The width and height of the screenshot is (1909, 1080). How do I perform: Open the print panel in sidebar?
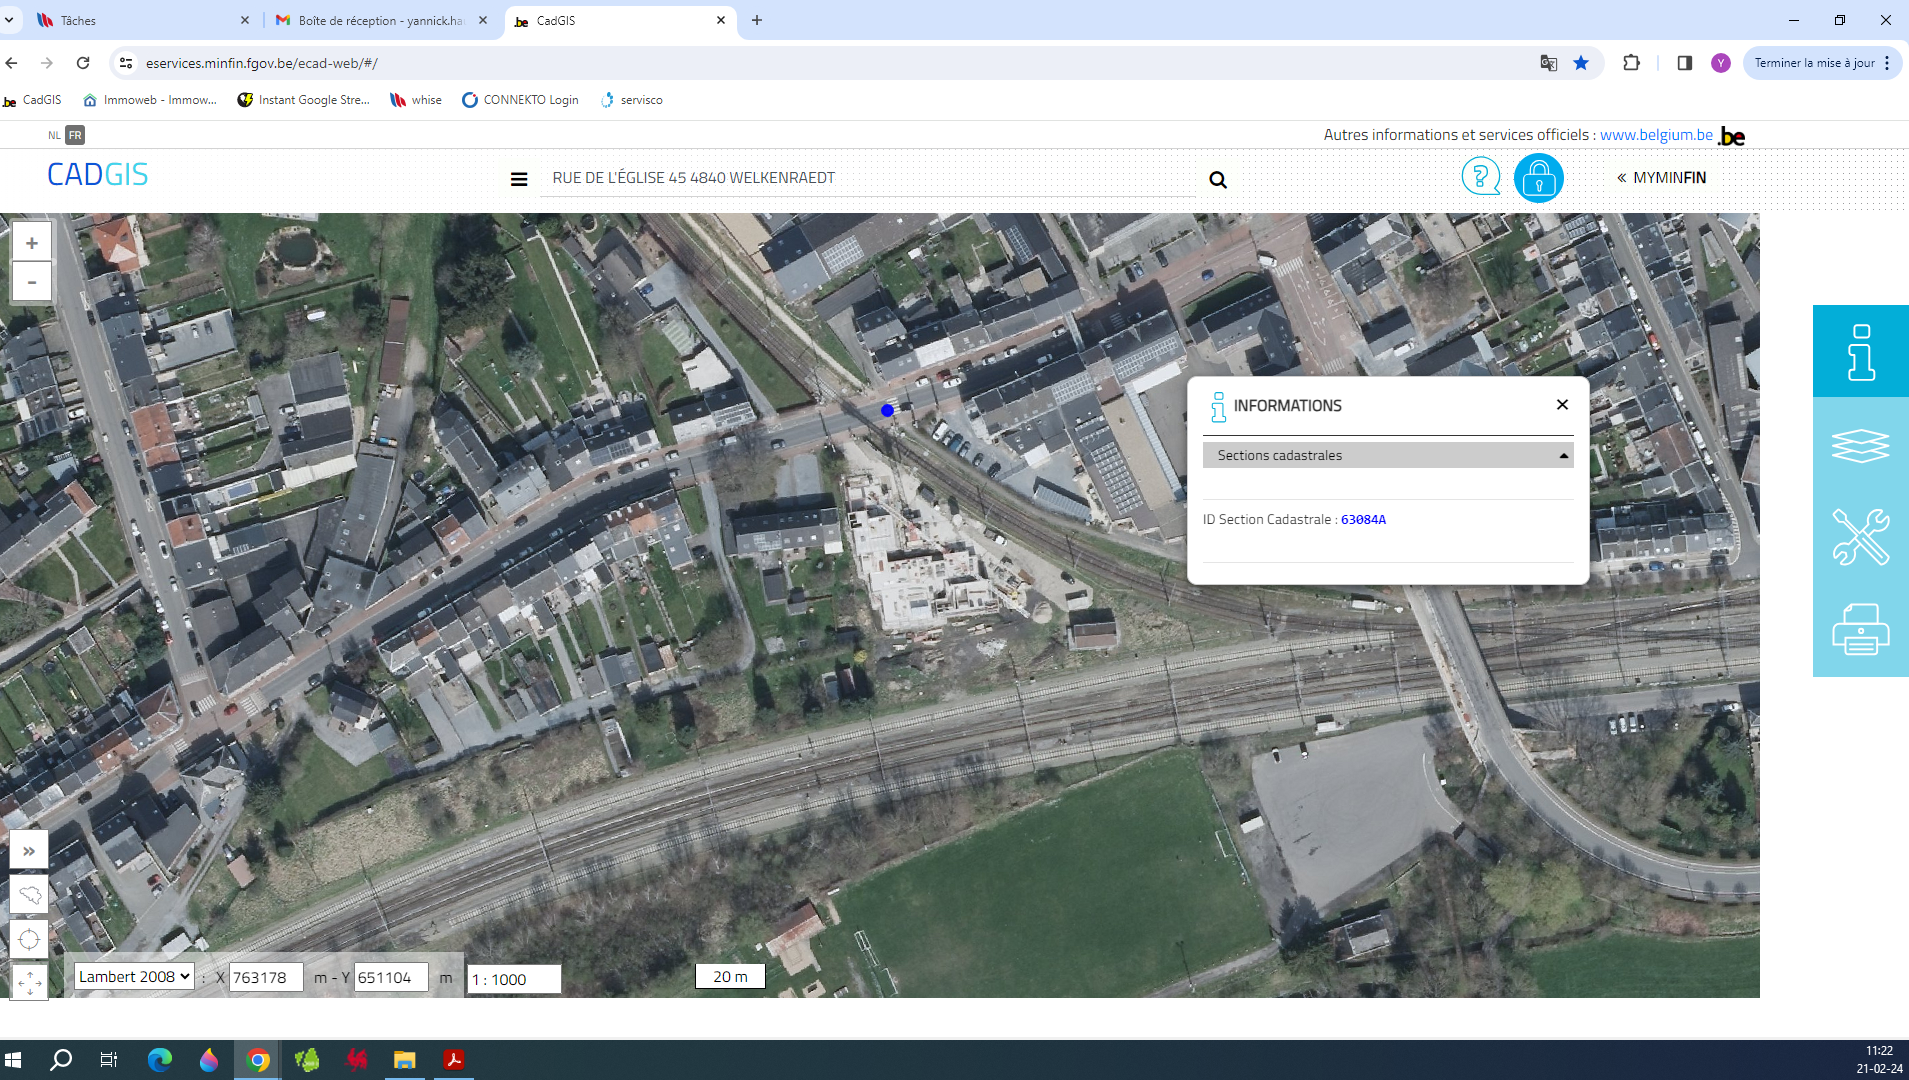pyautogui.click(x=1860, y=630)
